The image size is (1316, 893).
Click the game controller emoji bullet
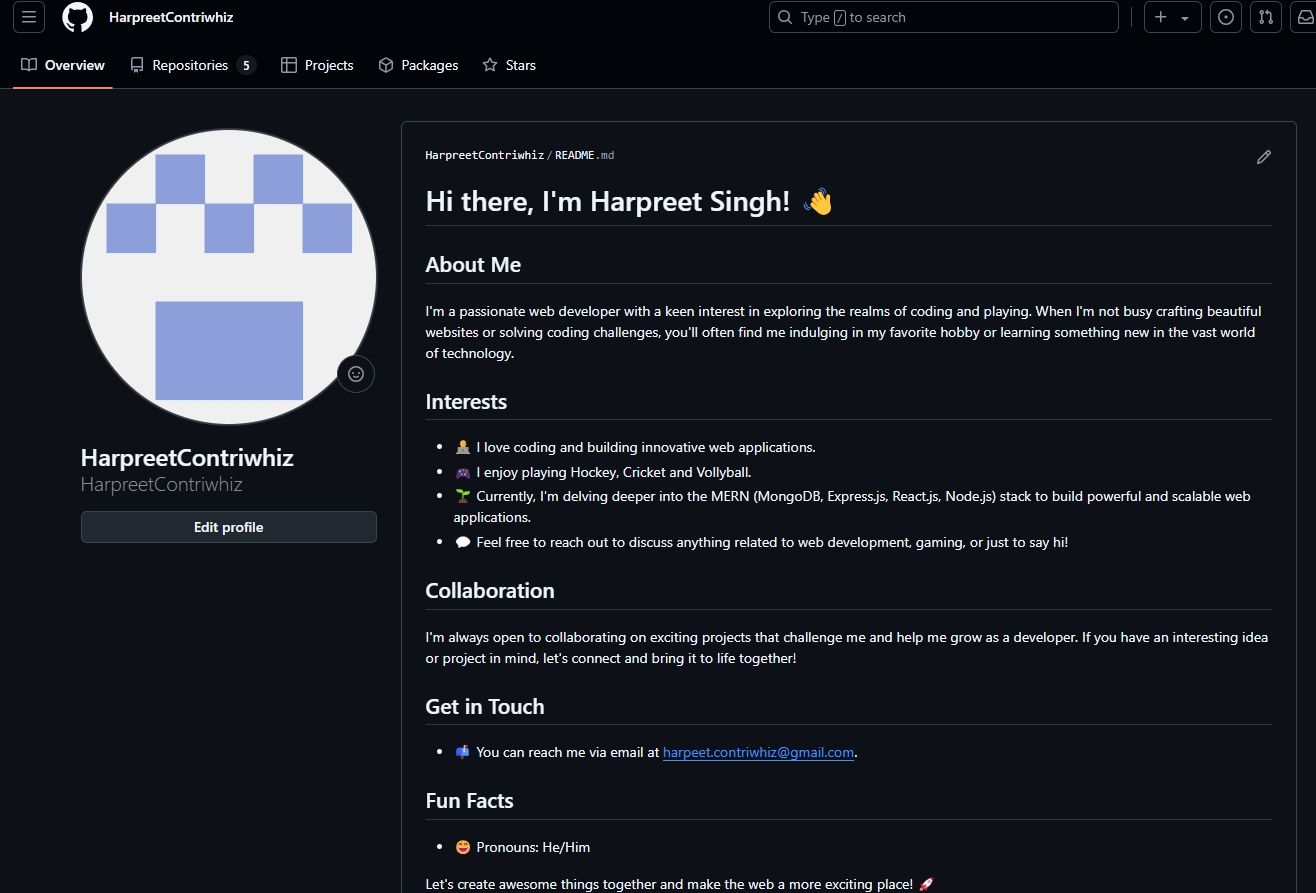click(x=463, y=472)
